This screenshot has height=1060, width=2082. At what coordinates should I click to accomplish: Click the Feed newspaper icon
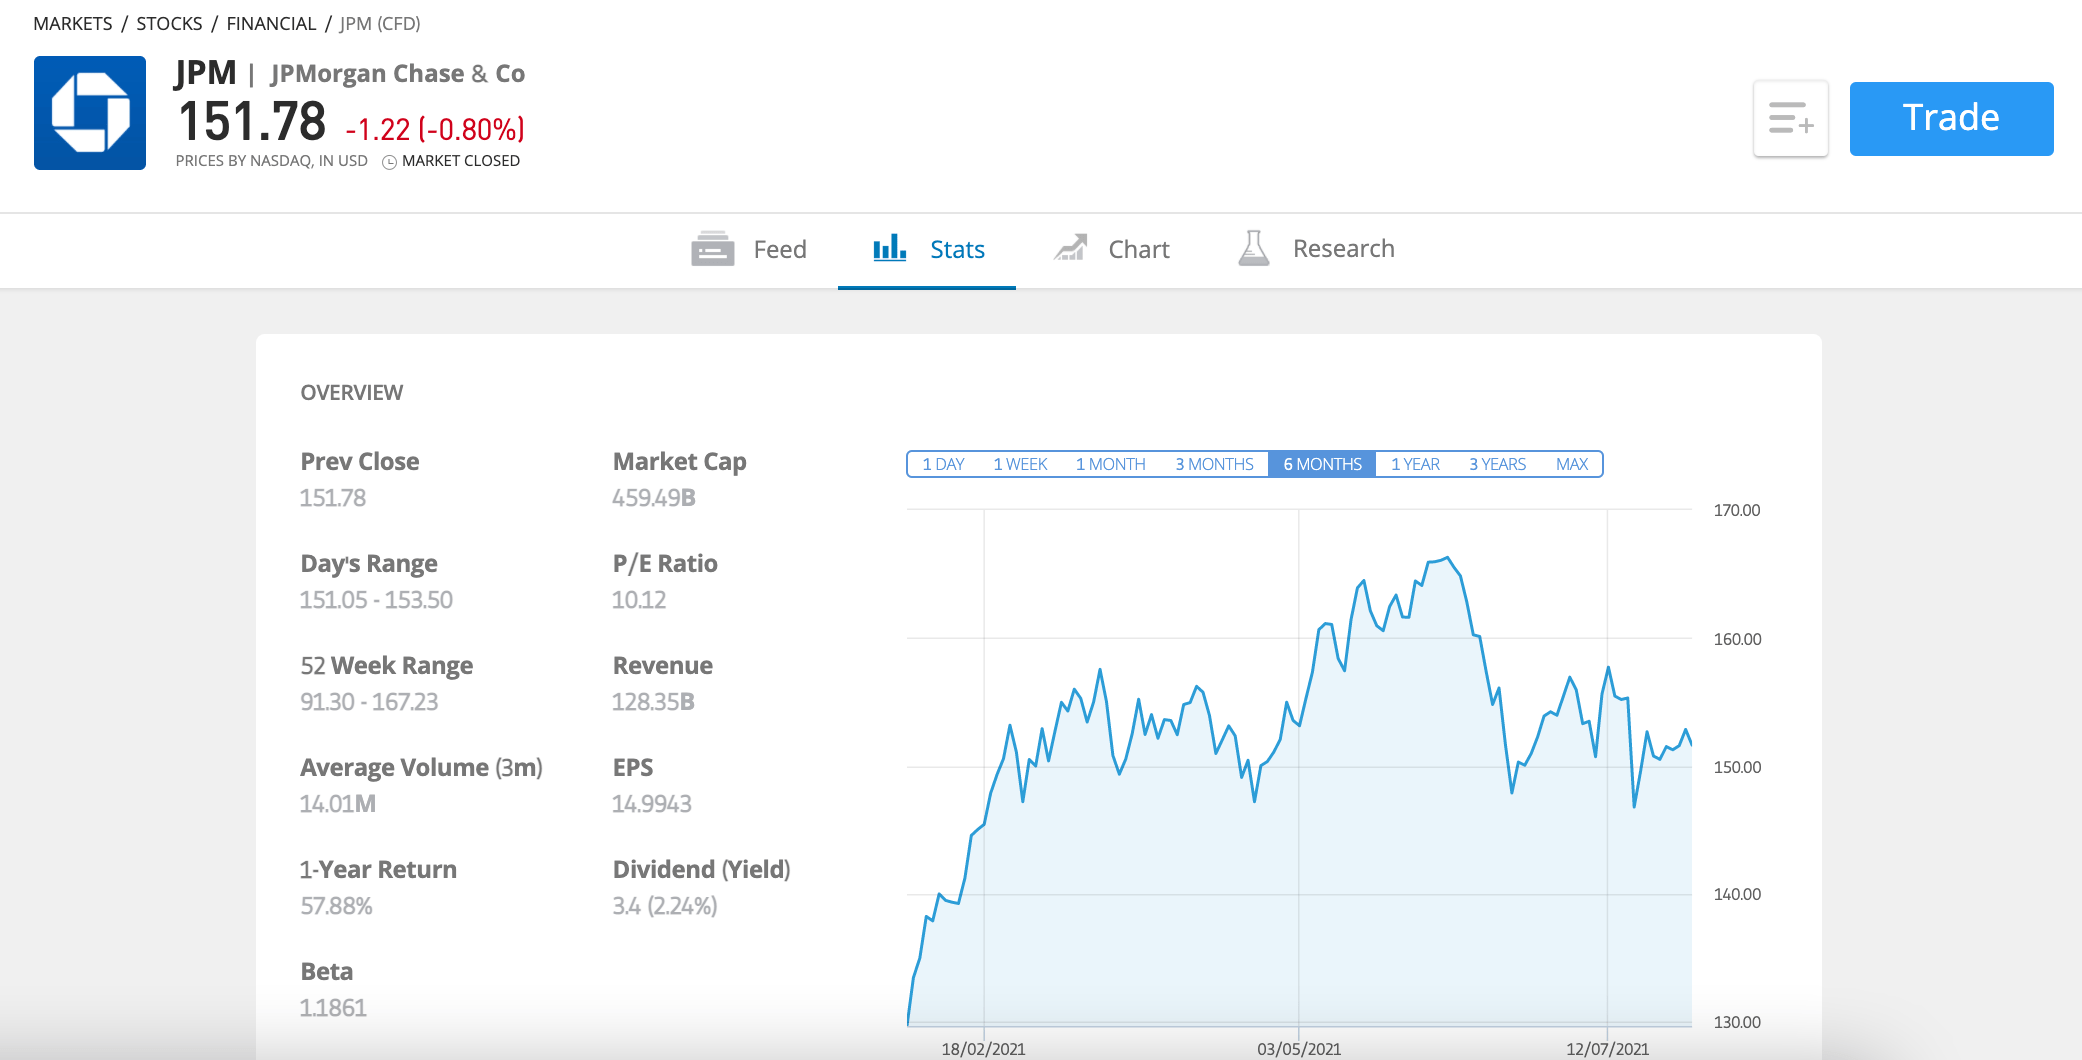(712, 249)
